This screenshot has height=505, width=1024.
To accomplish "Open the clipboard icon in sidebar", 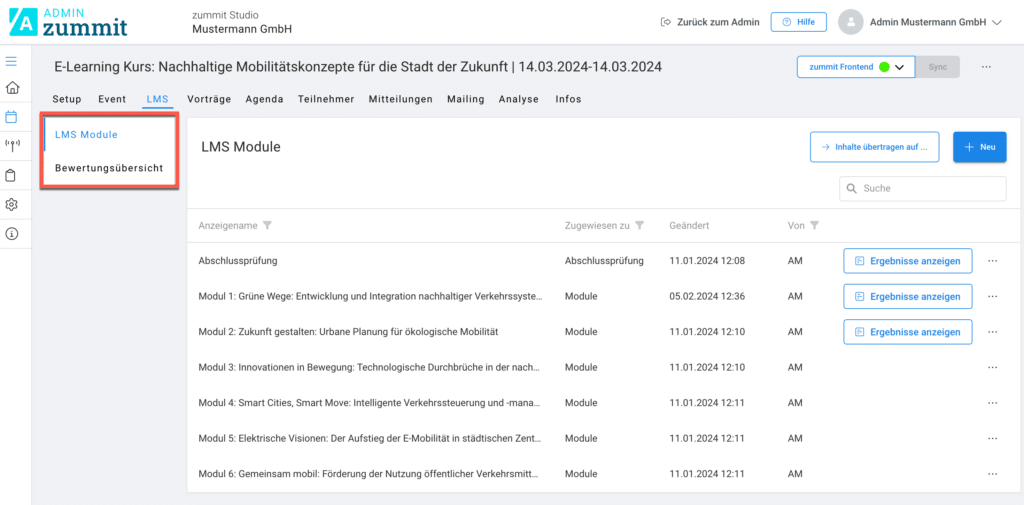I will tap(12, 175).
